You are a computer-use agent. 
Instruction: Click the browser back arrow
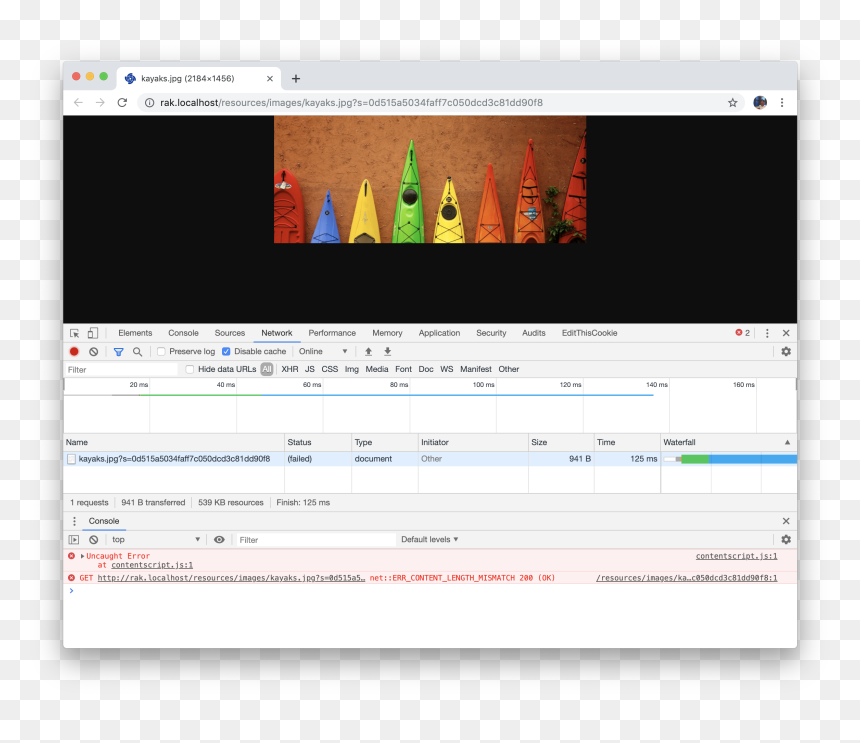[78, 103]
